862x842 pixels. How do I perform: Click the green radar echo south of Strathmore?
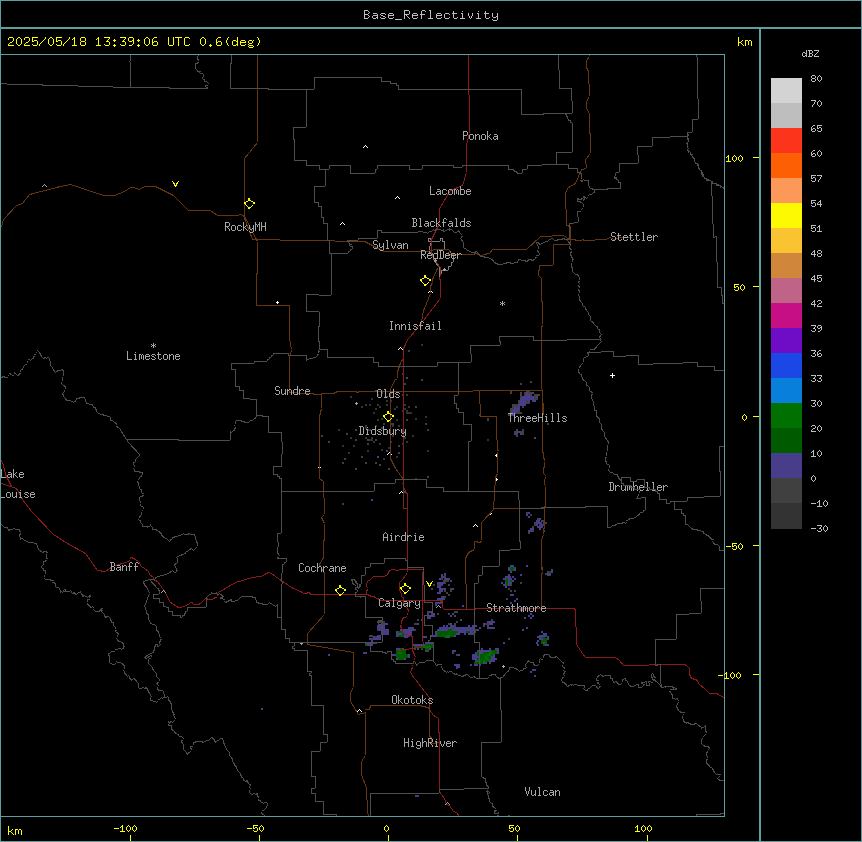[485, 656]
